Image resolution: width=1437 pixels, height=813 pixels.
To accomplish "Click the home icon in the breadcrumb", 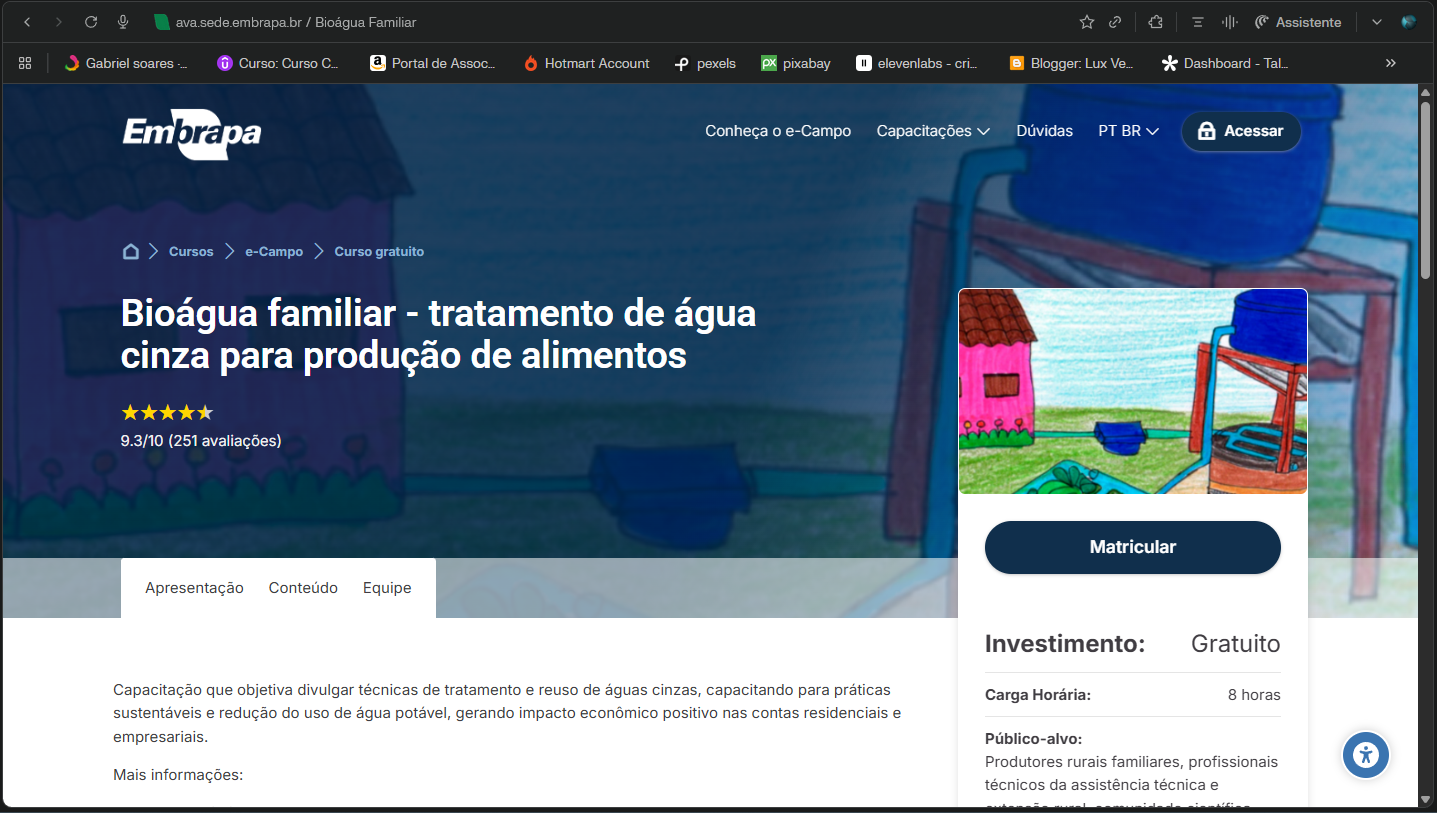I will tap(131, 251).
